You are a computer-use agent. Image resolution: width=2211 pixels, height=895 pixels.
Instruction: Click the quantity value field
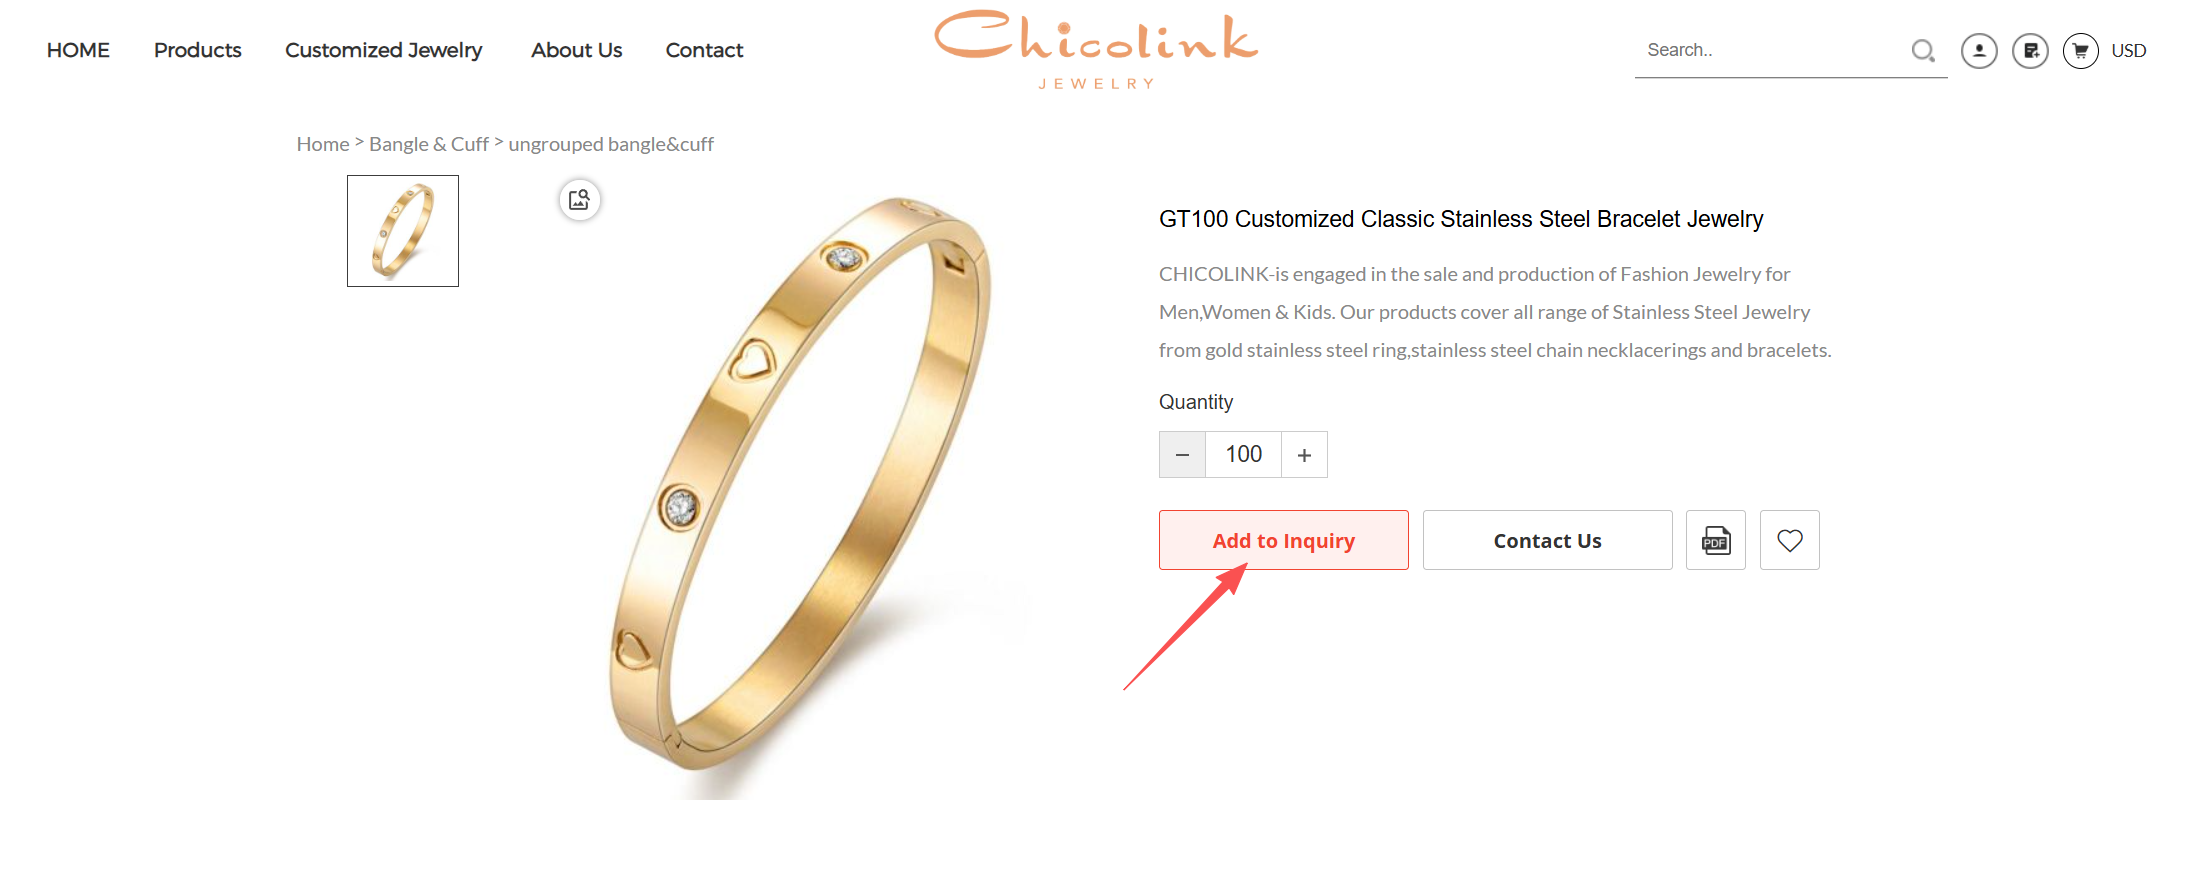1244,455
